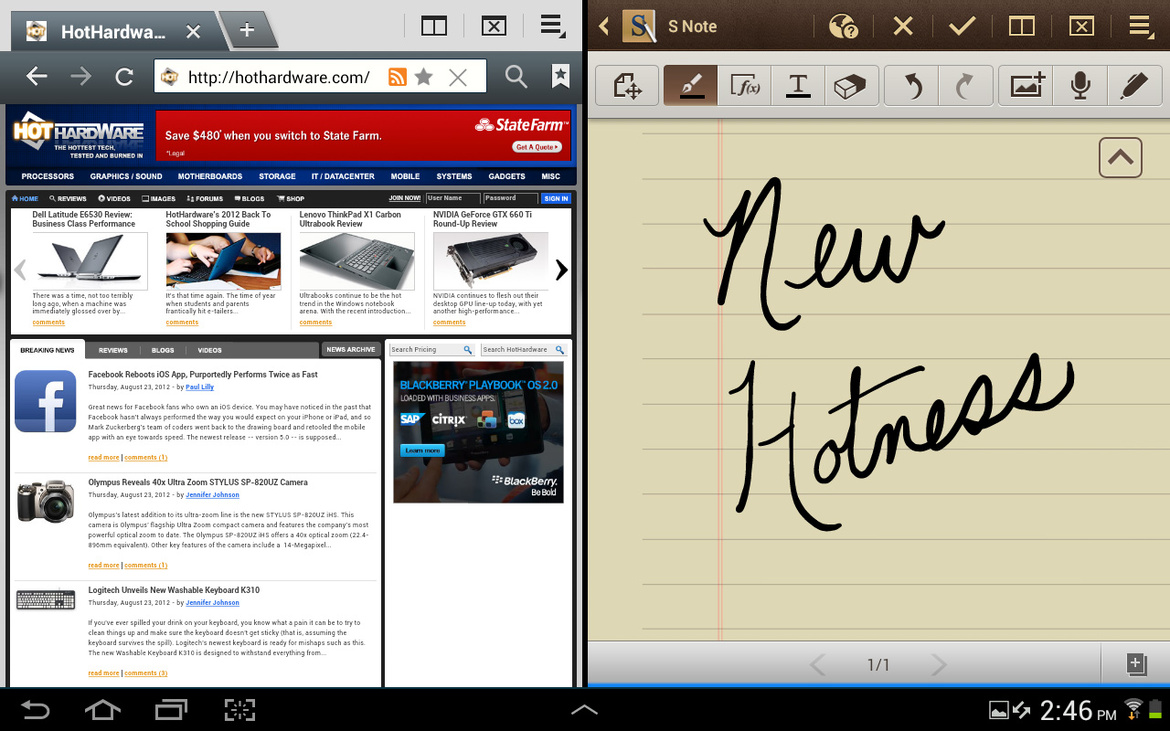Go forward in the browser
The image size is (1170, 731).
pos(81,76)
